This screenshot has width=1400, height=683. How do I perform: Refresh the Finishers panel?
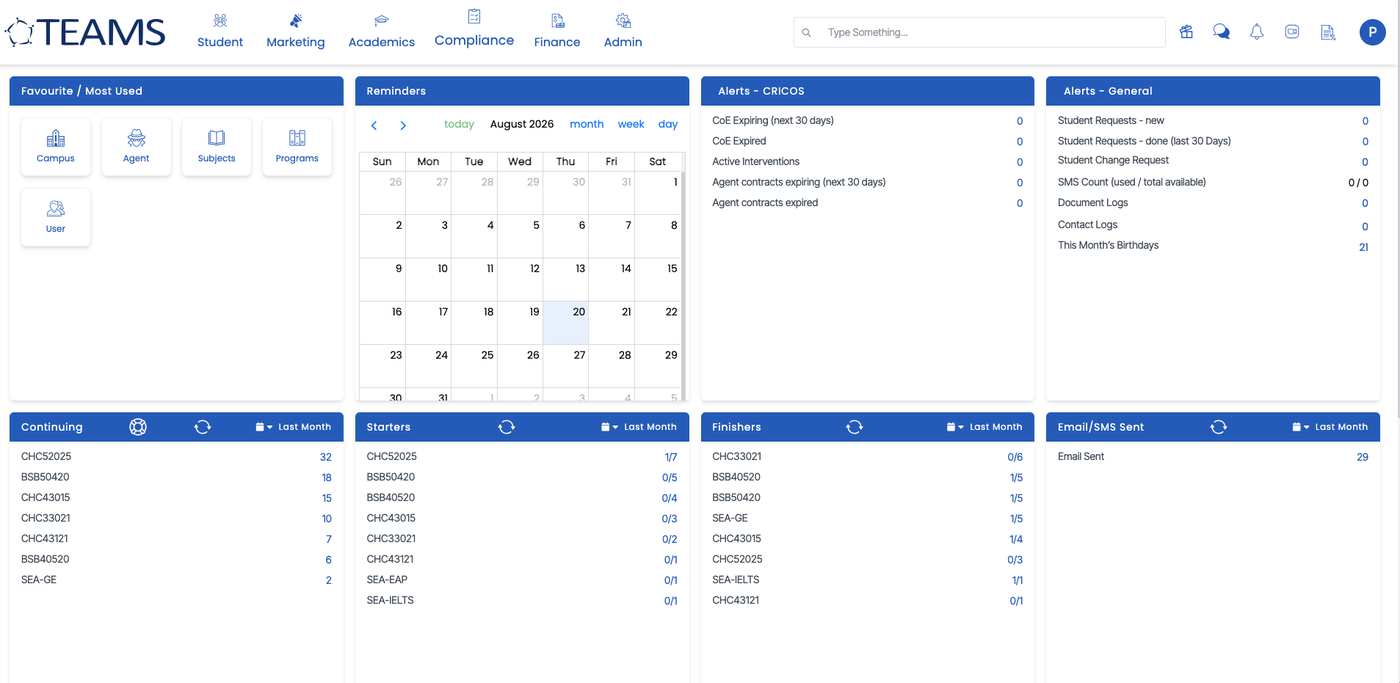point(854,427)
